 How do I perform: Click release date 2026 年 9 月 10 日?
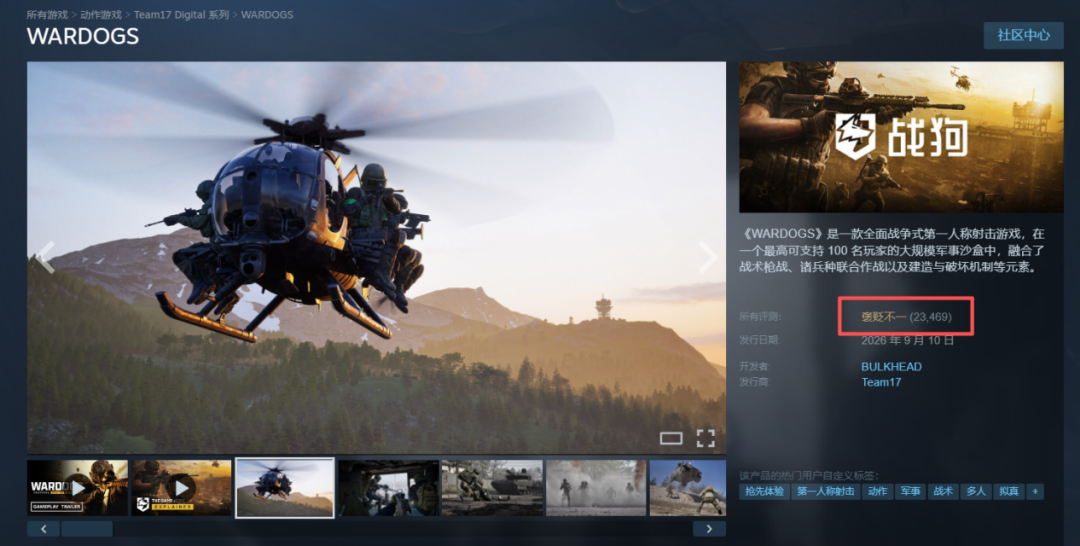click(x=908, y=340)
